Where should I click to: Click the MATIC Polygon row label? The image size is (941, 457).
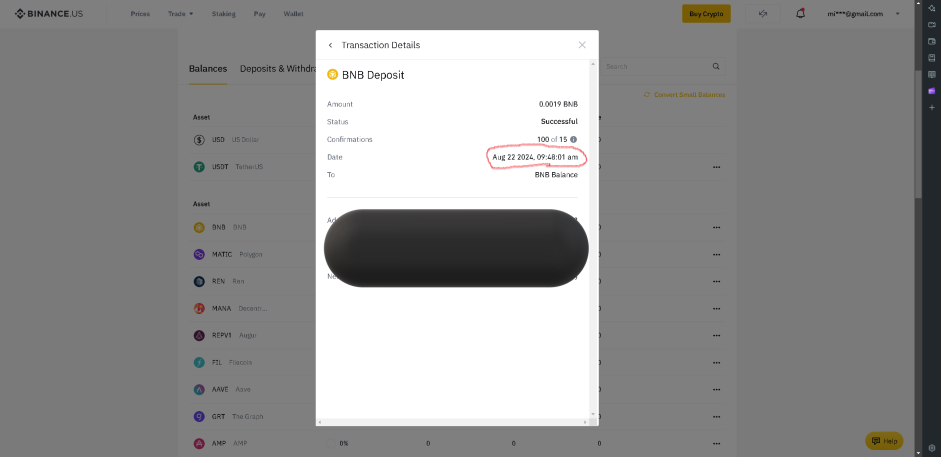[x=237, y=254]
